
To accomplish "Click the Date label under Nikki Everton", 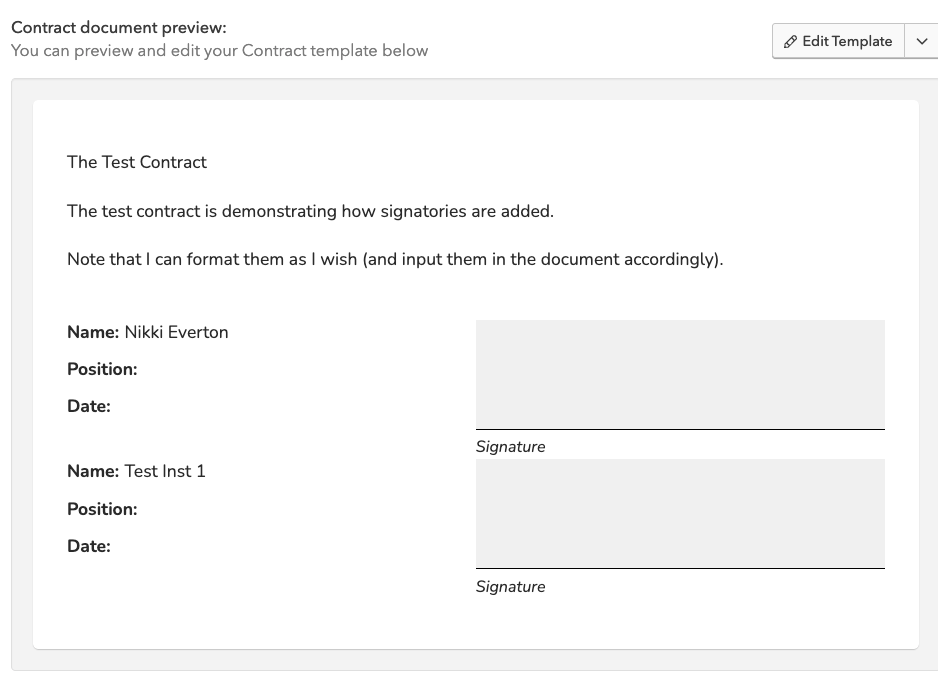I will click(x=89, y=406).
